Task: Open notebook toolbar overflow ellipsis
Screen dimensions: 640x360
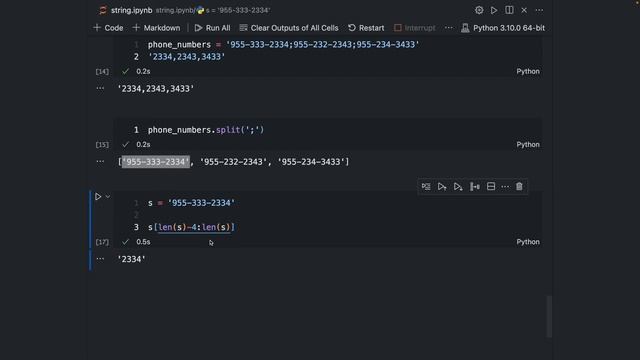Action: 449,28
